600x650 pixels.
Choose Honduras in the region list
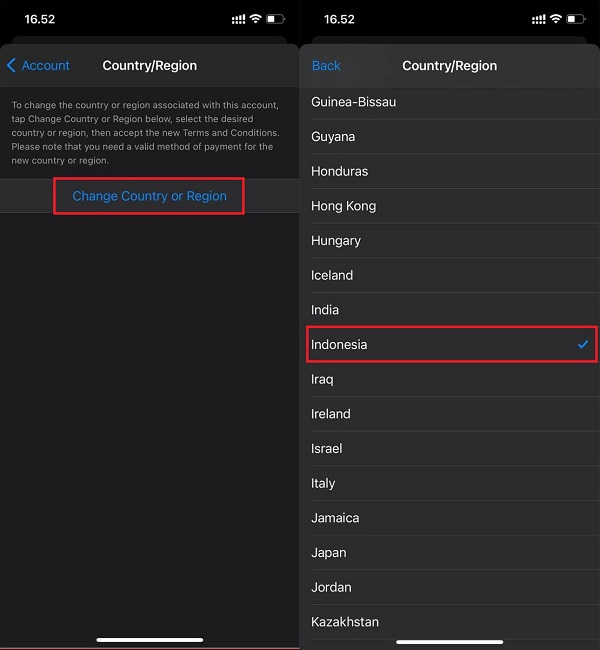(x=339, y=171)
